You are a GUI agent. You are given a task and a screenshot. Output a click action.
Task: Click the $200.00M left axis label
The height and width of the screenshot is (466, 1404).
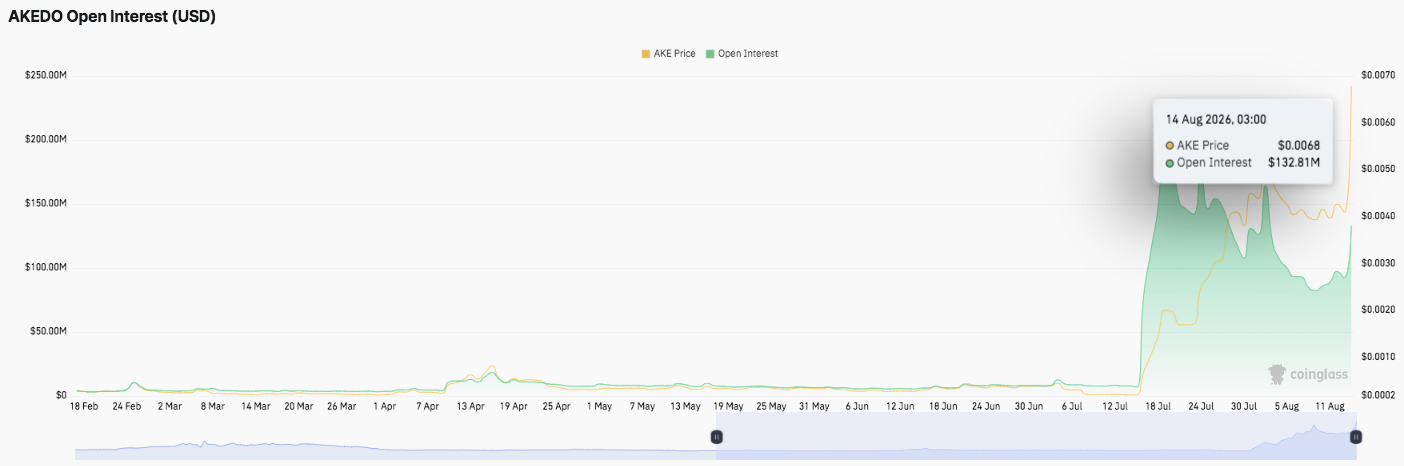[x=46, y=140]
